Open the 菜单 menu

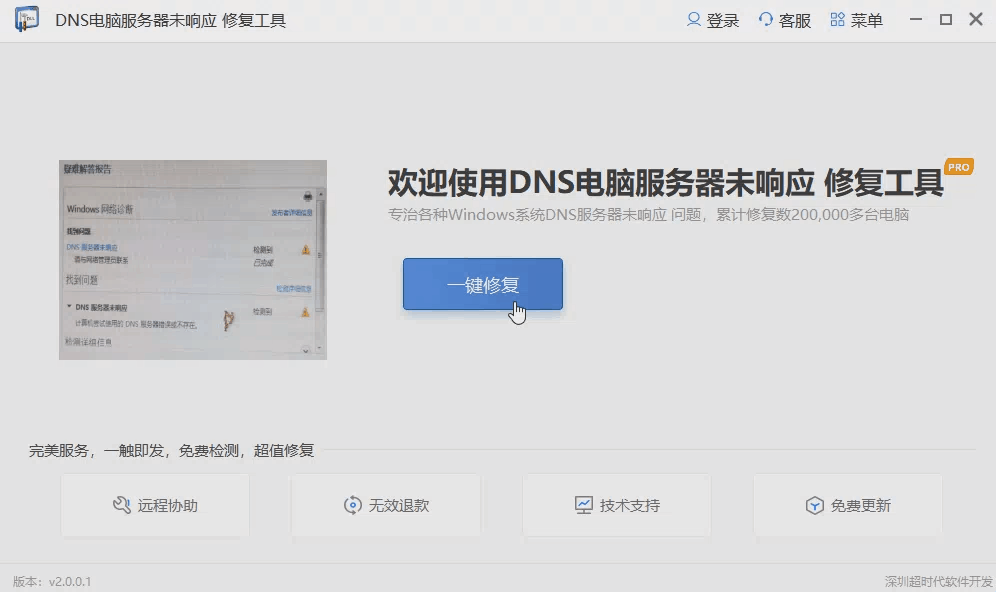857,19
